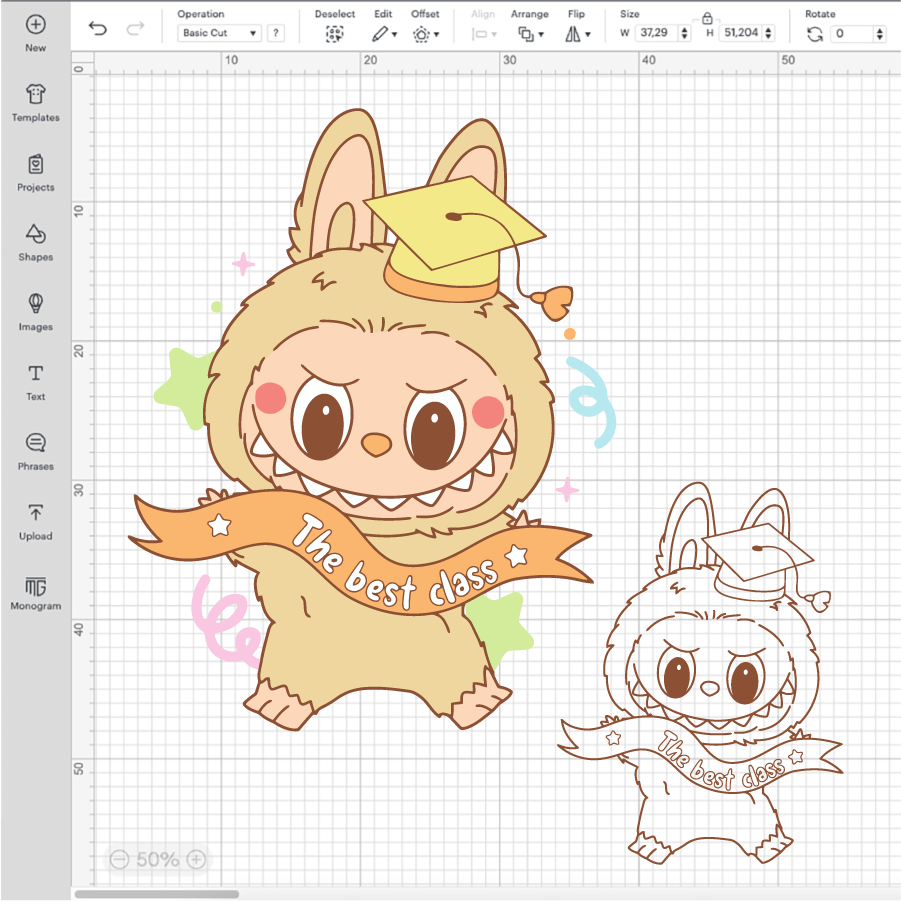The width and height of the screenshot is (901, 901).
Task: Select the New menu item
Action: tap(35, 31)
